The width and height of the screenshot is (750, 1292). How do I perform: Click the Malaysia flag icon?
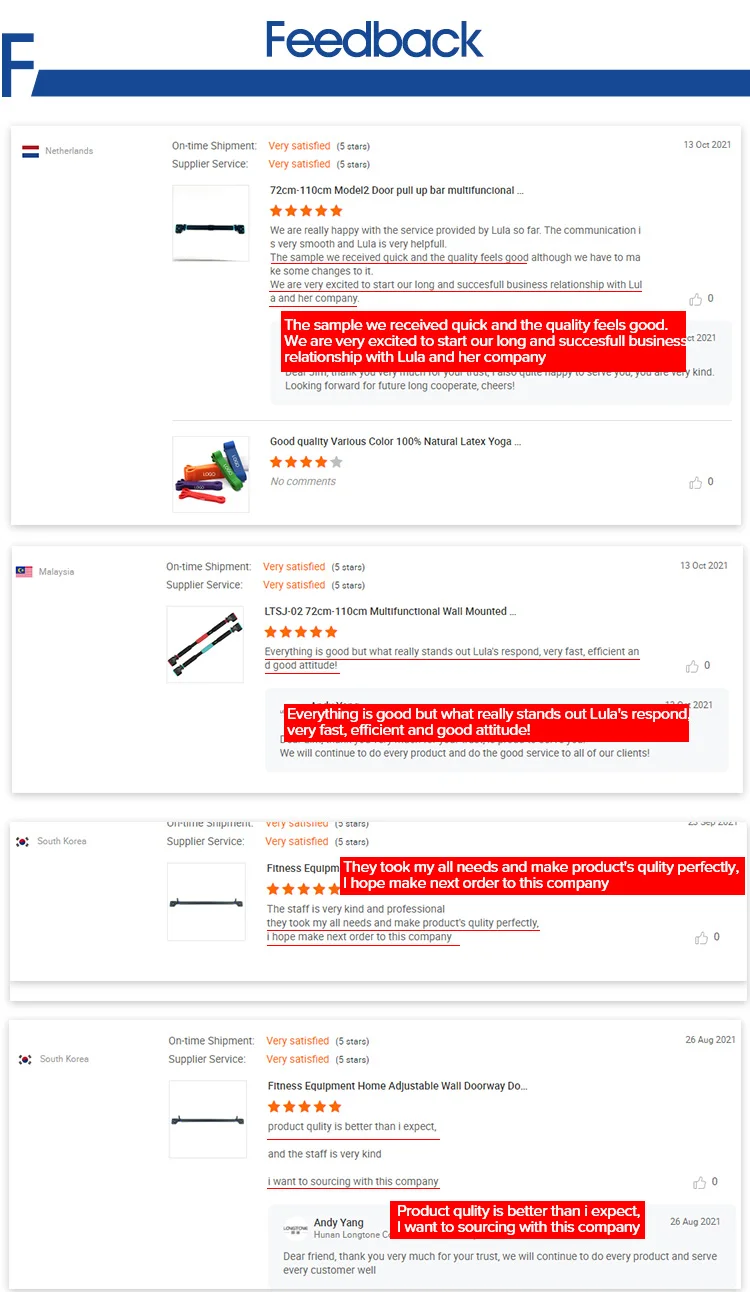click(x=24, y=572)
